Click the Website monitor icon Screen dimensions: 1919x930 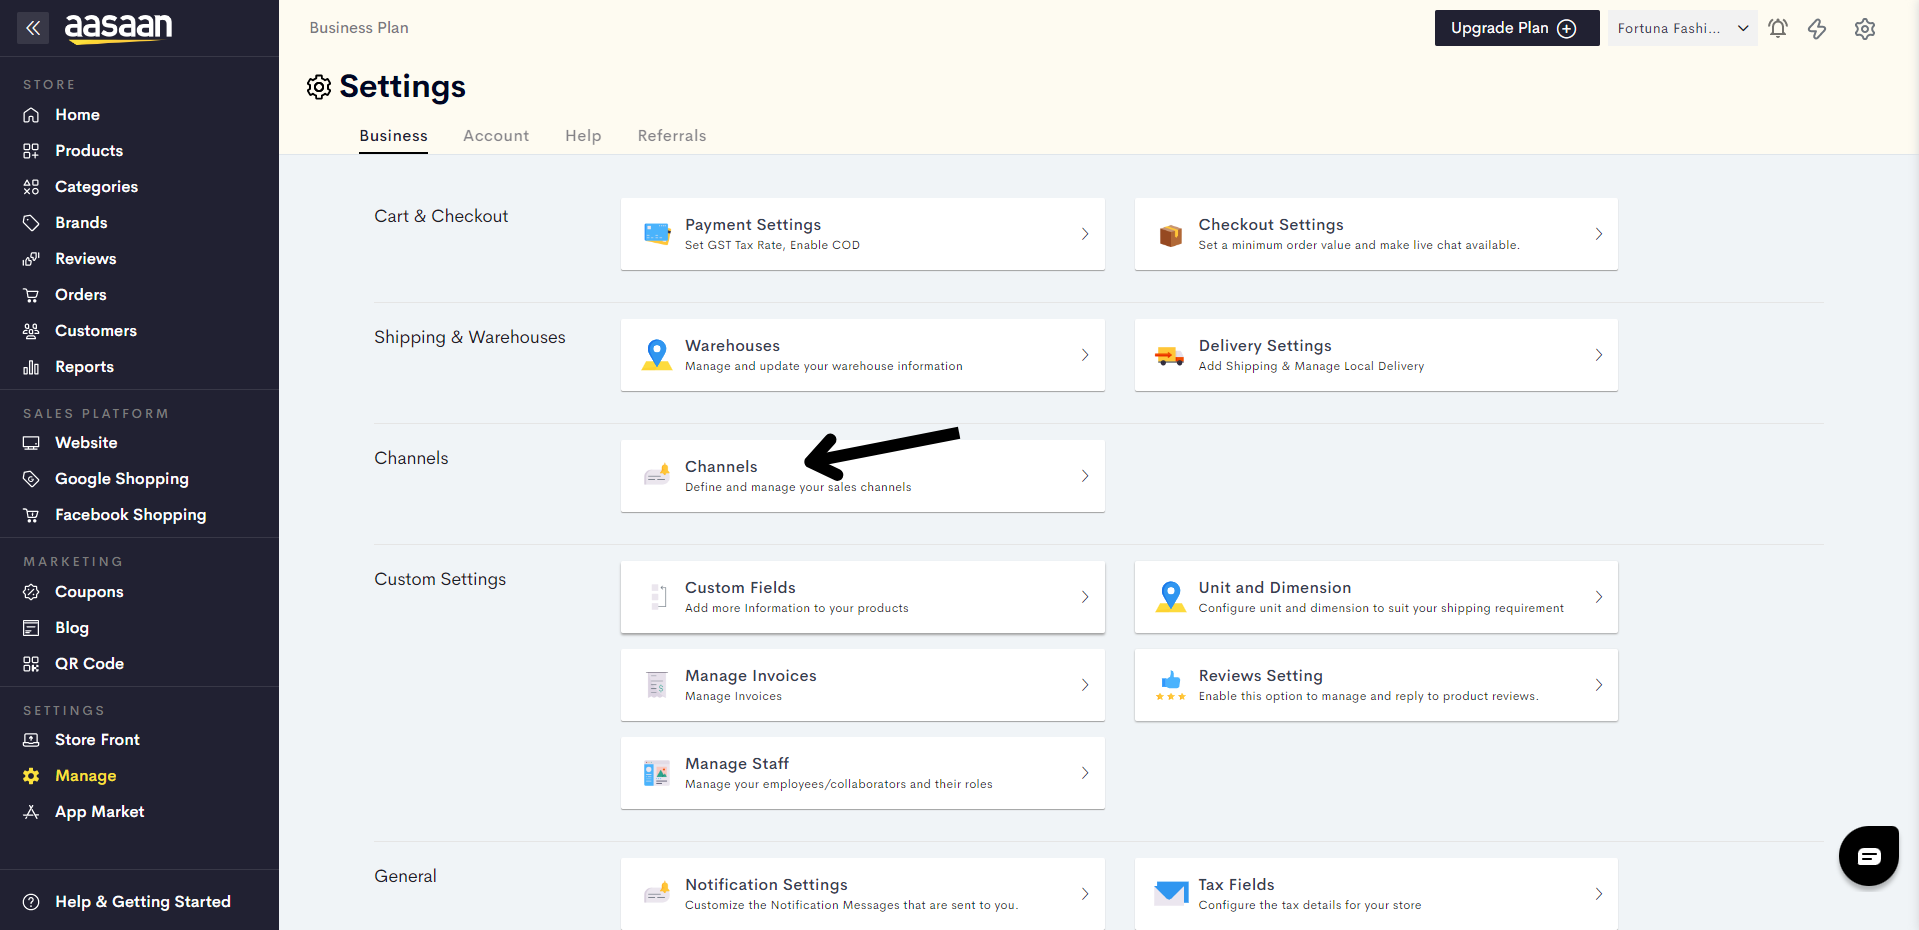[31, 443]
